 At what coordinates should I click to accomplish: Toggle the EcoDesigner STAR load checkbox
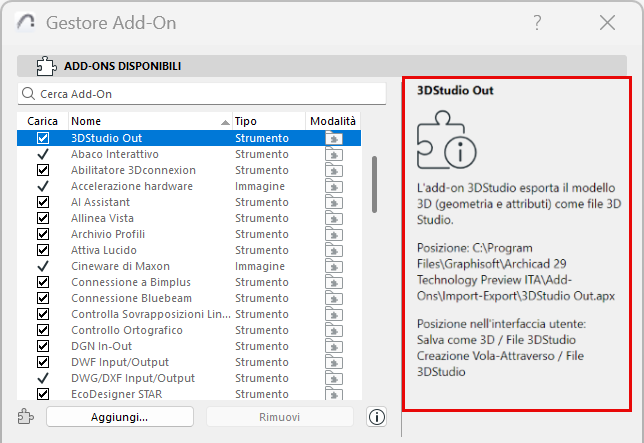(43, 394)
